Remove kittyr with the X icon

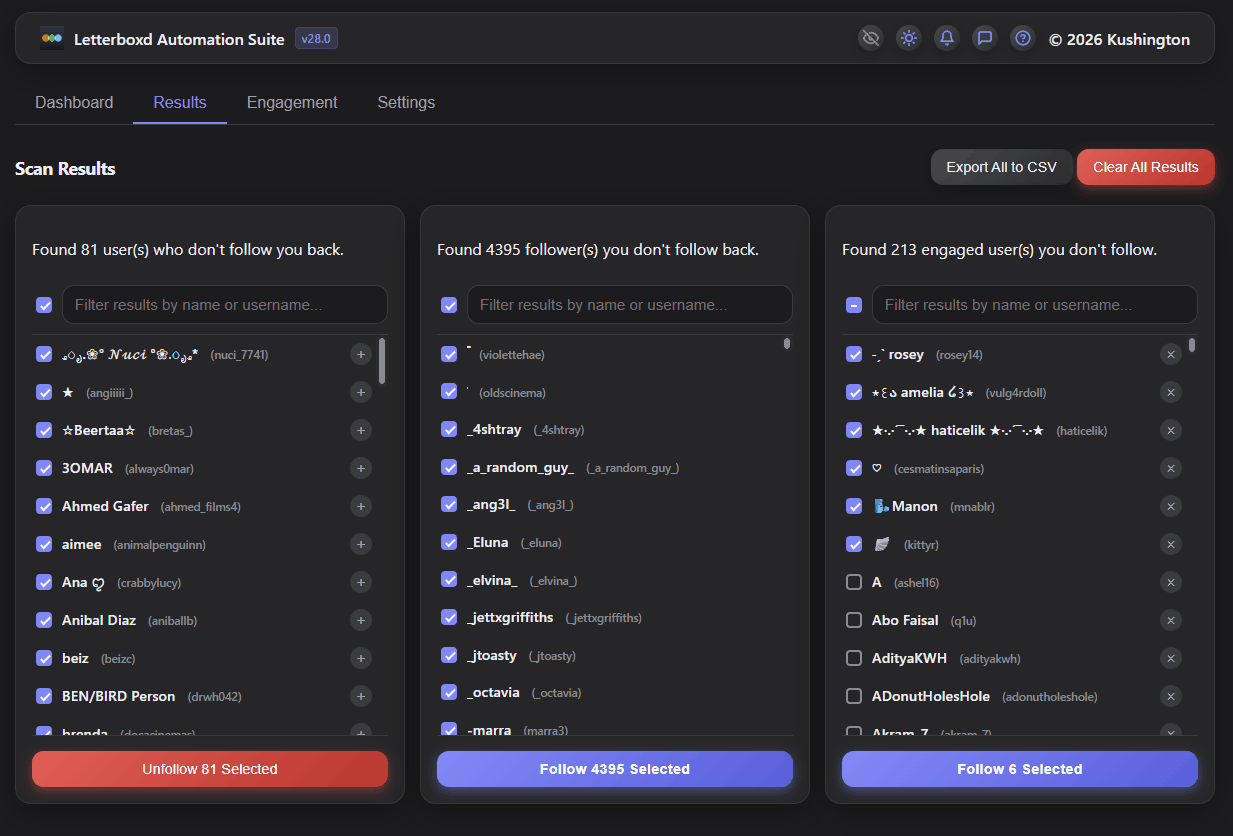coord(1171,544)
